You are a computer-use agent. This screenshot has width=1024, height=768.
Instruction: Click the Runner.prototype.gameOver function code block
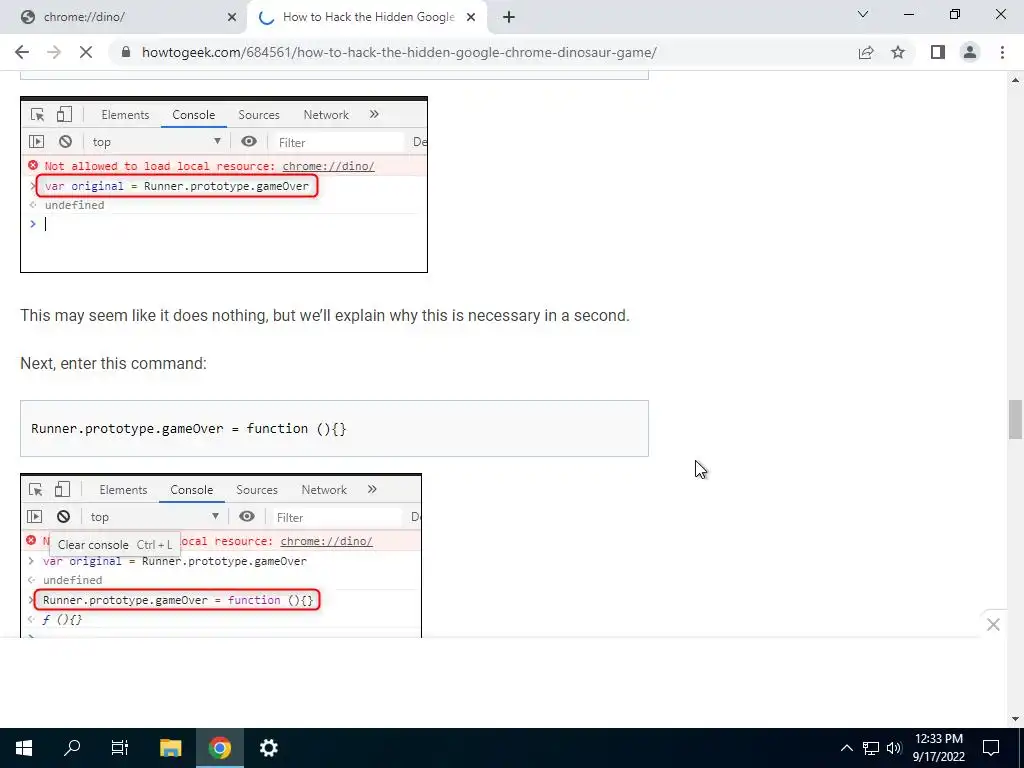coord(334,428)
